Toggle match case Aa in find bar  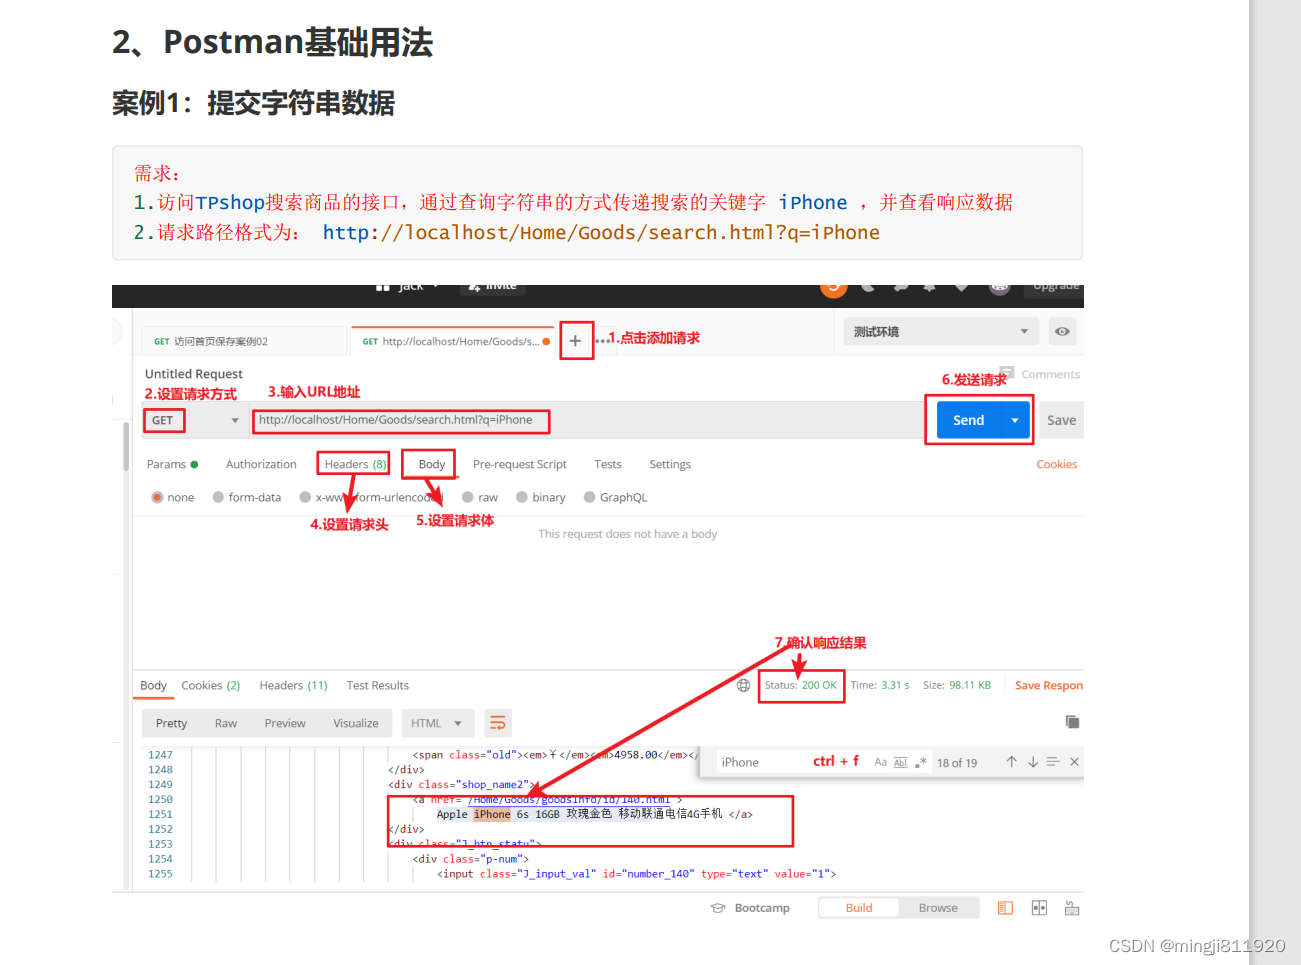pyautogui.click(x=880, y=762)
